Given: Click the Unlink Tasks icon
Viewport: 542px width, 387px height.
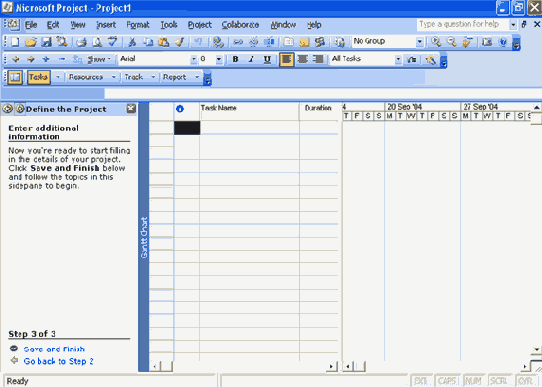Looking at the screenshot, I should point(253,42).
